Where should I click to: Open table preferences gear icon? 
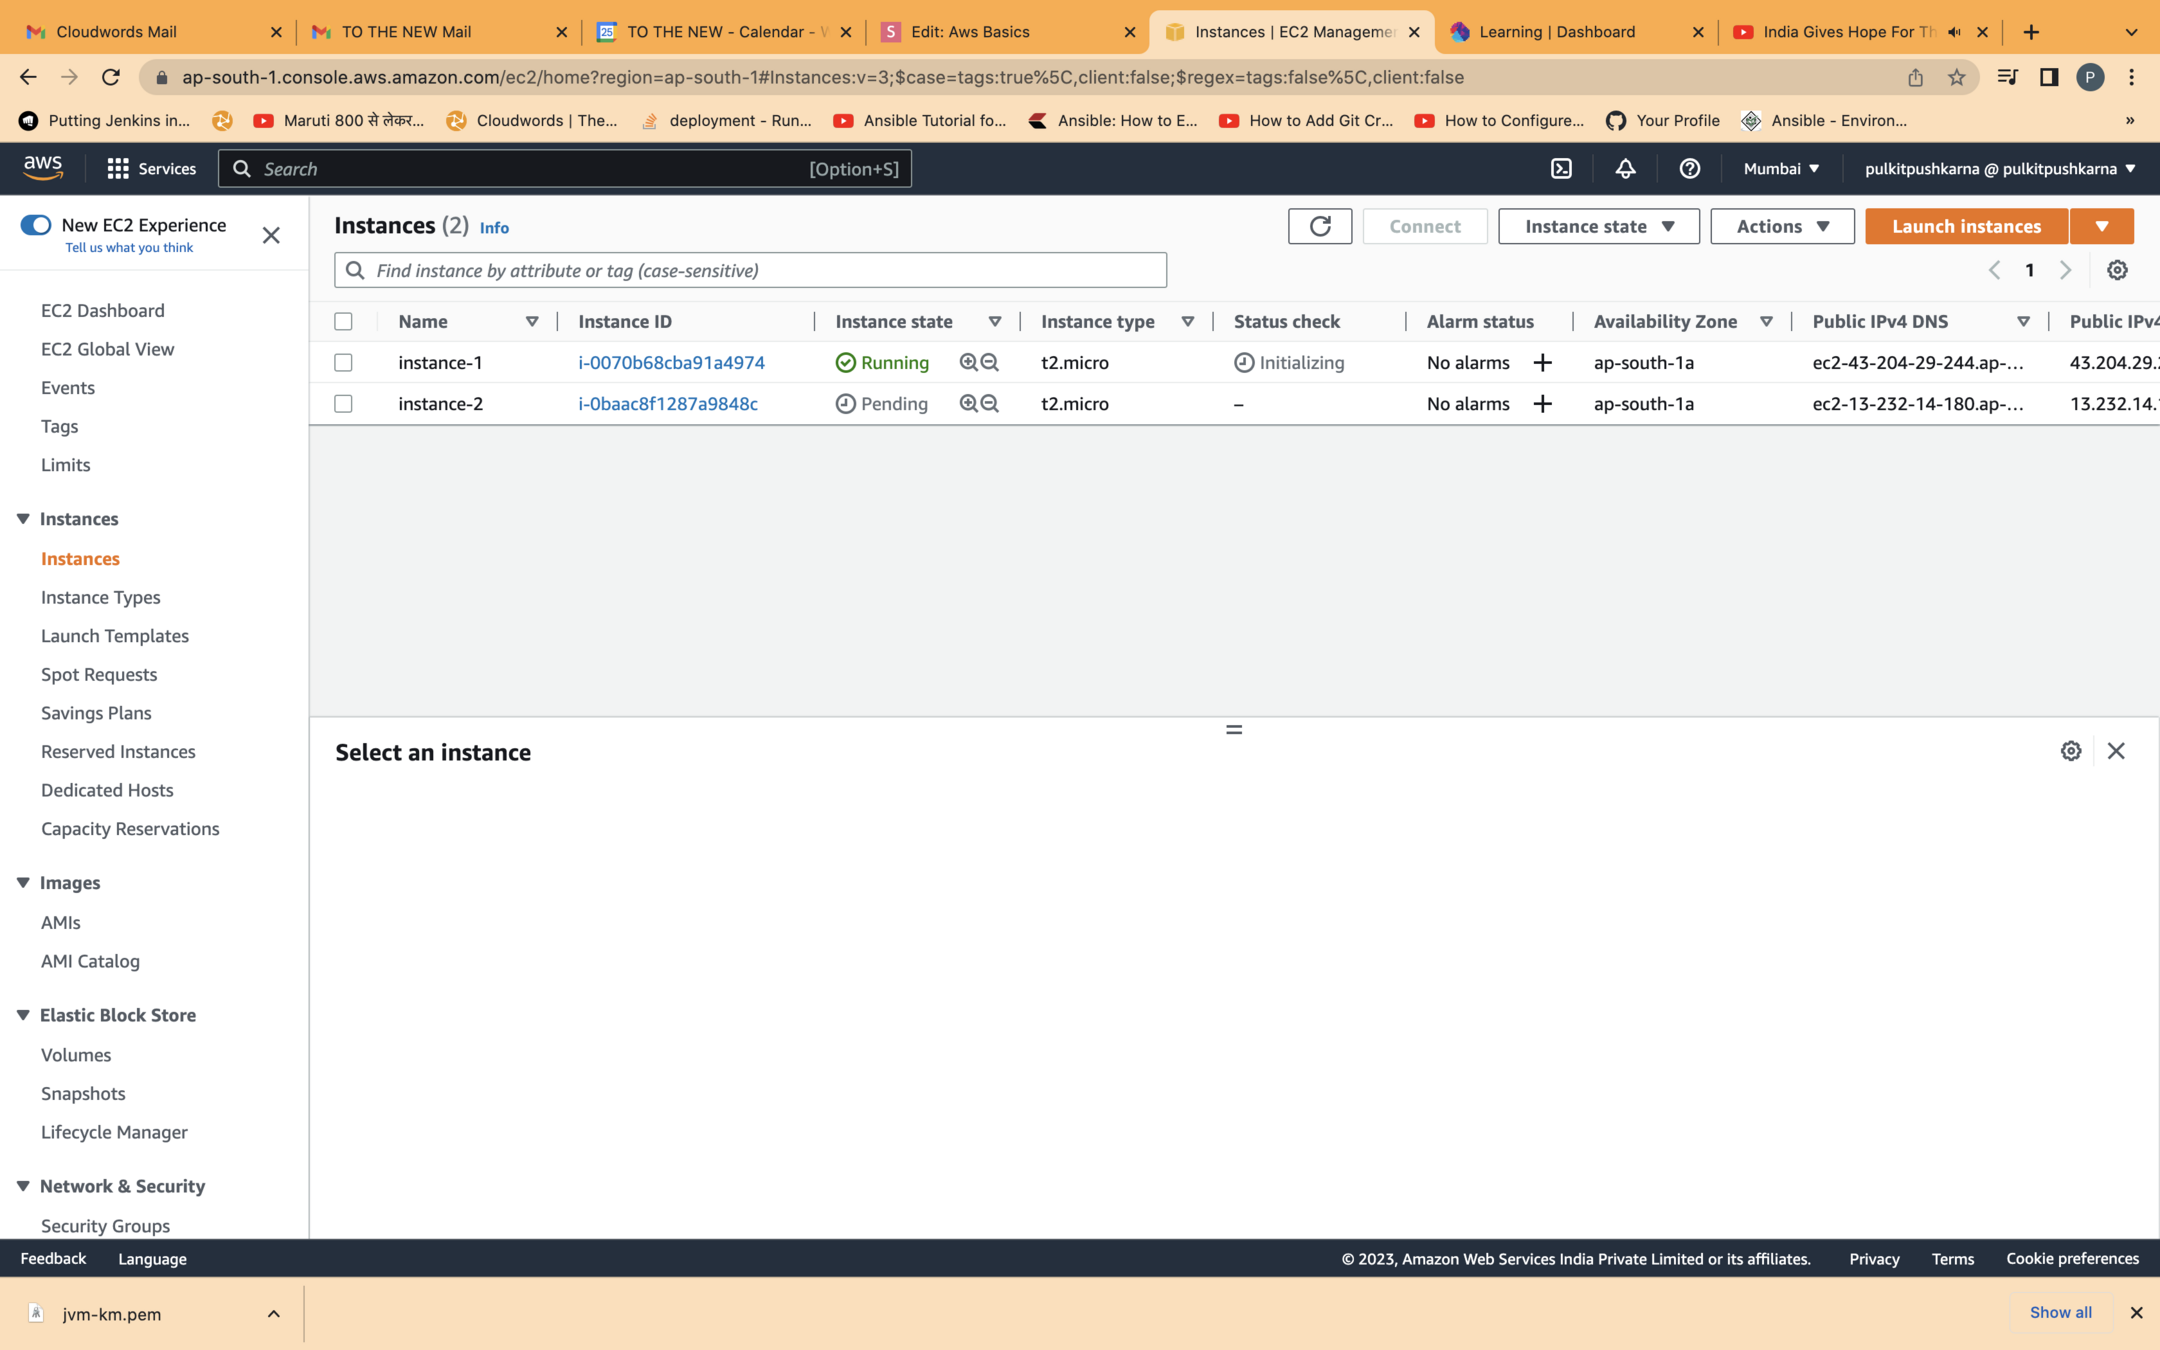pyautogui.click(x=2117, y=270)
